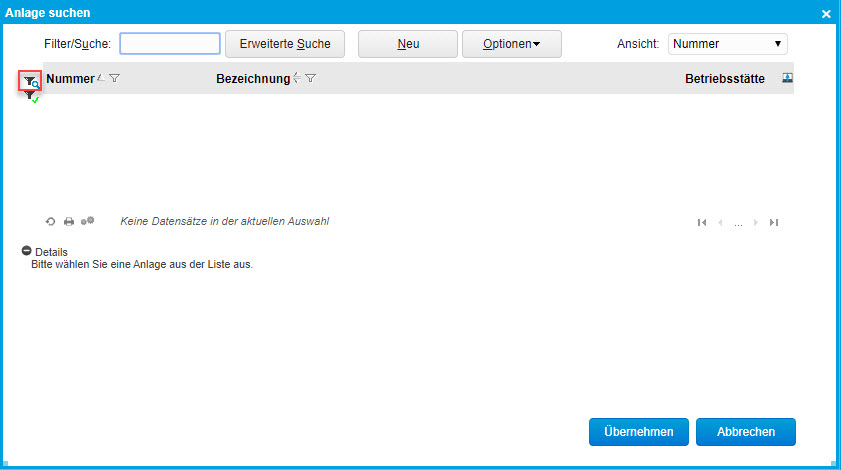Click the Betriebsstätte column header
Image resolution: width=841 pixels, height=470 pixels.
coord(725,79)
